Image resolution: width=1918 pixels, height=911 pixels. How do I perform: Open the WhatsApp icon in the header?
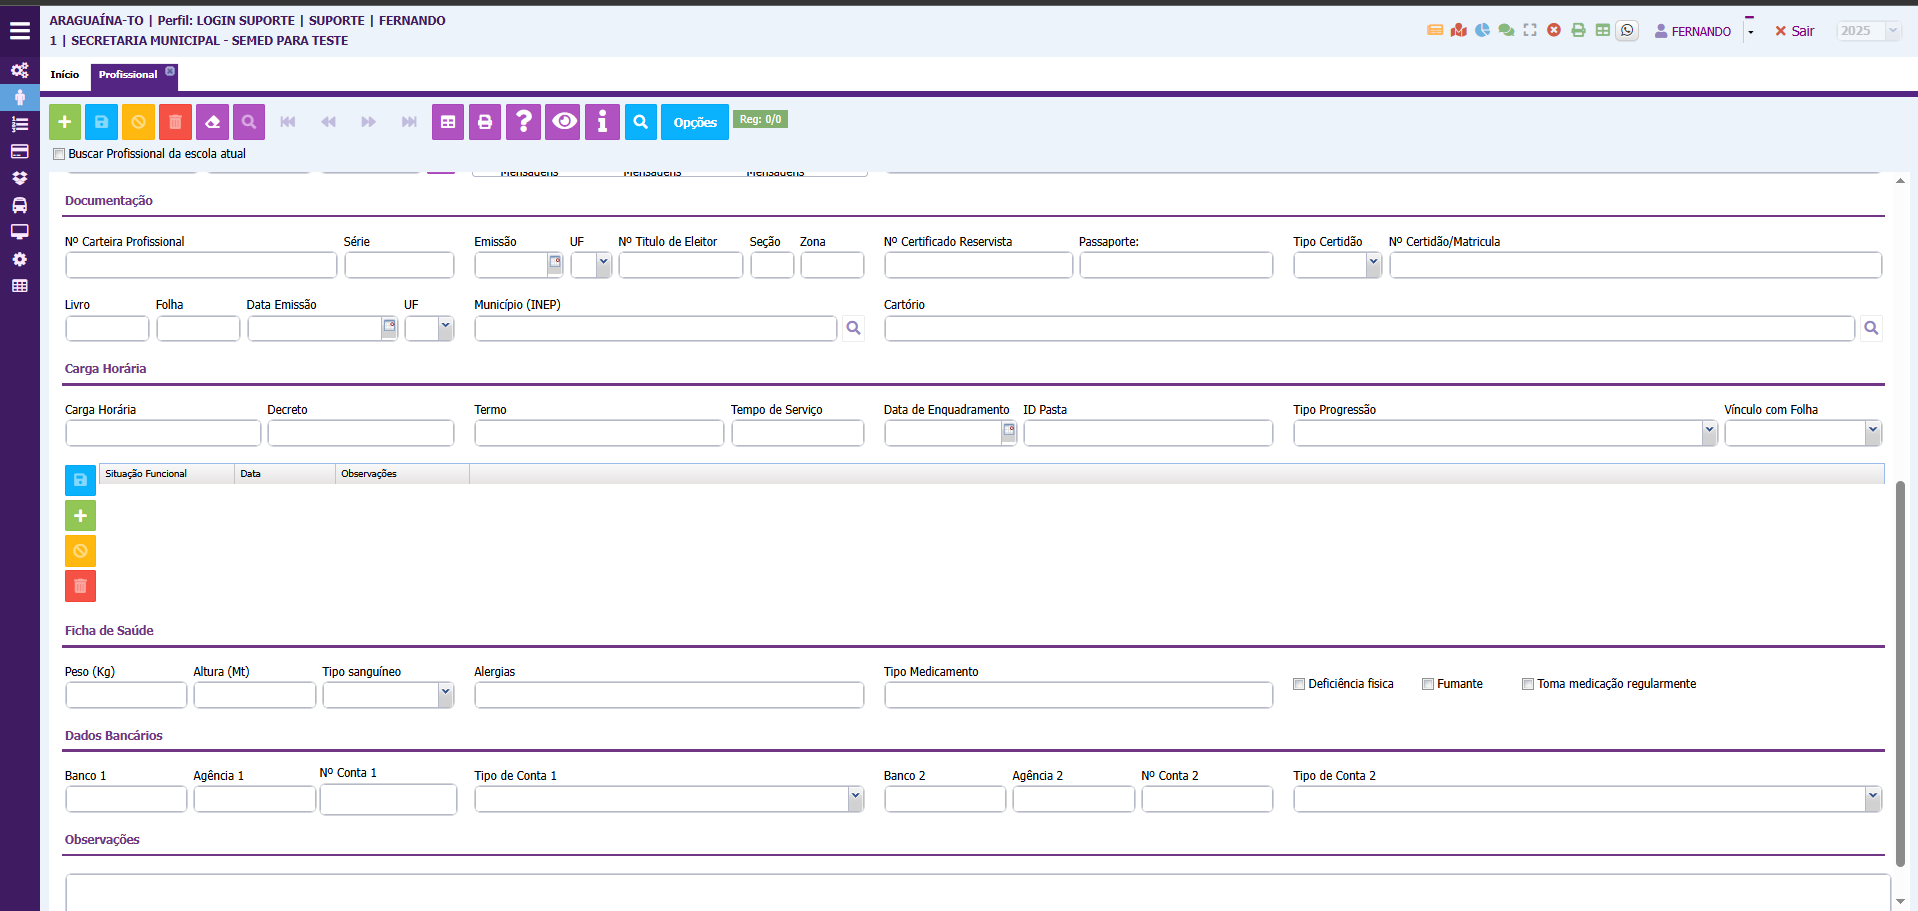click(1627, 30)
